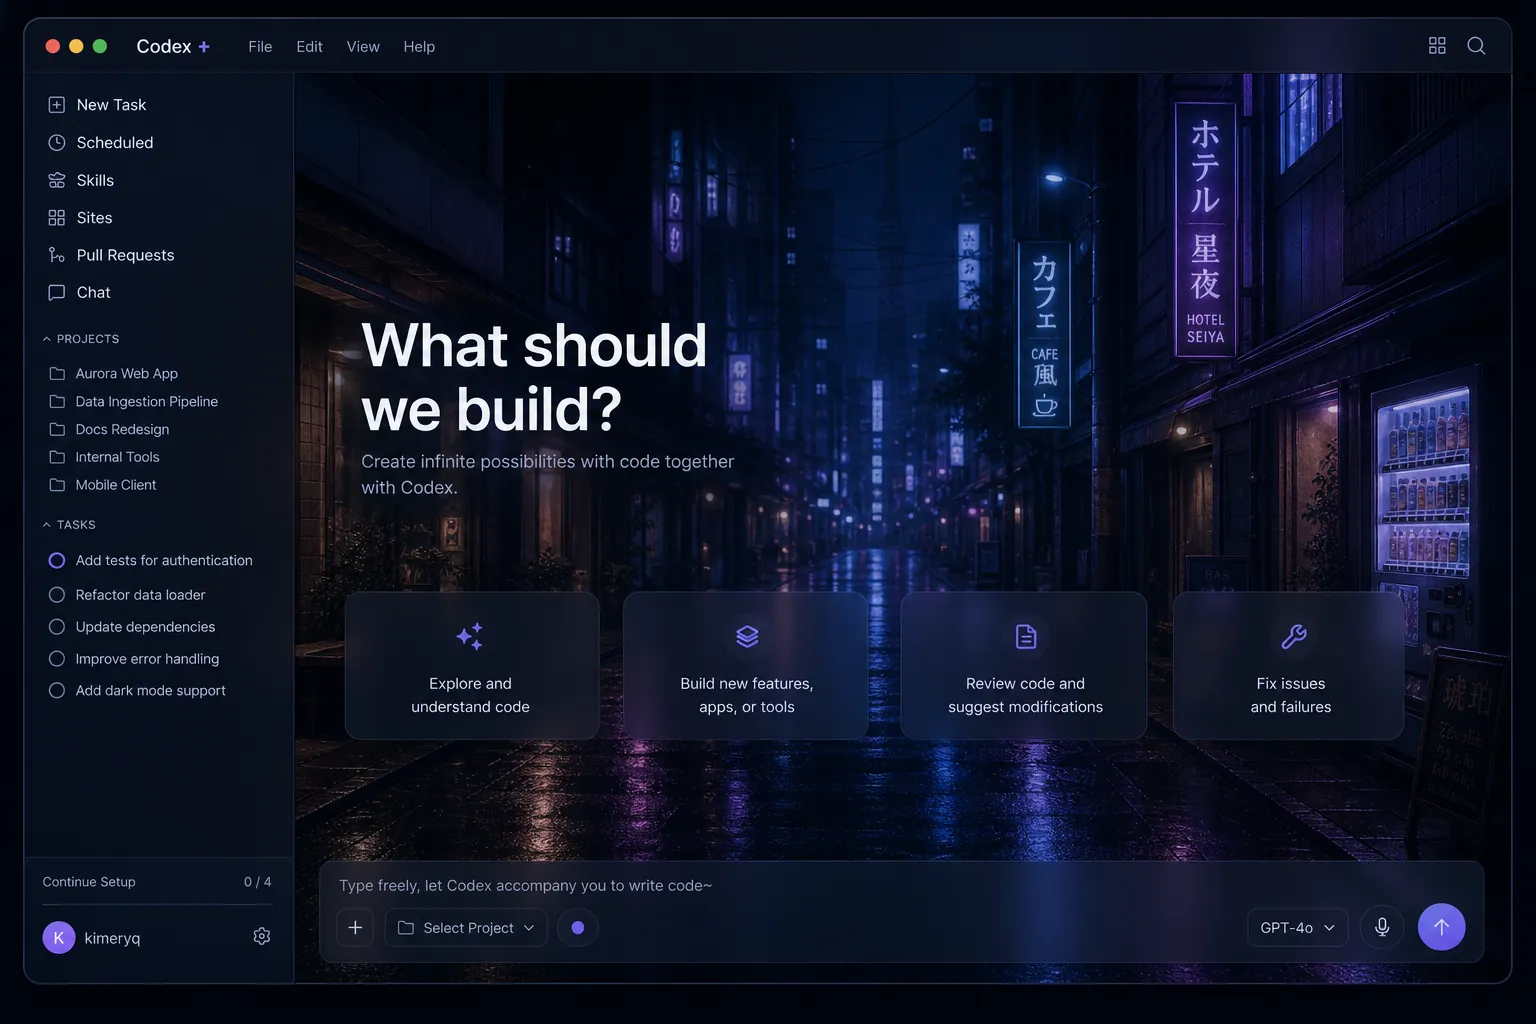The width and height of the screenshot is (1536, 1024).
Task: Open the File menu
Action: click(260, 46)
